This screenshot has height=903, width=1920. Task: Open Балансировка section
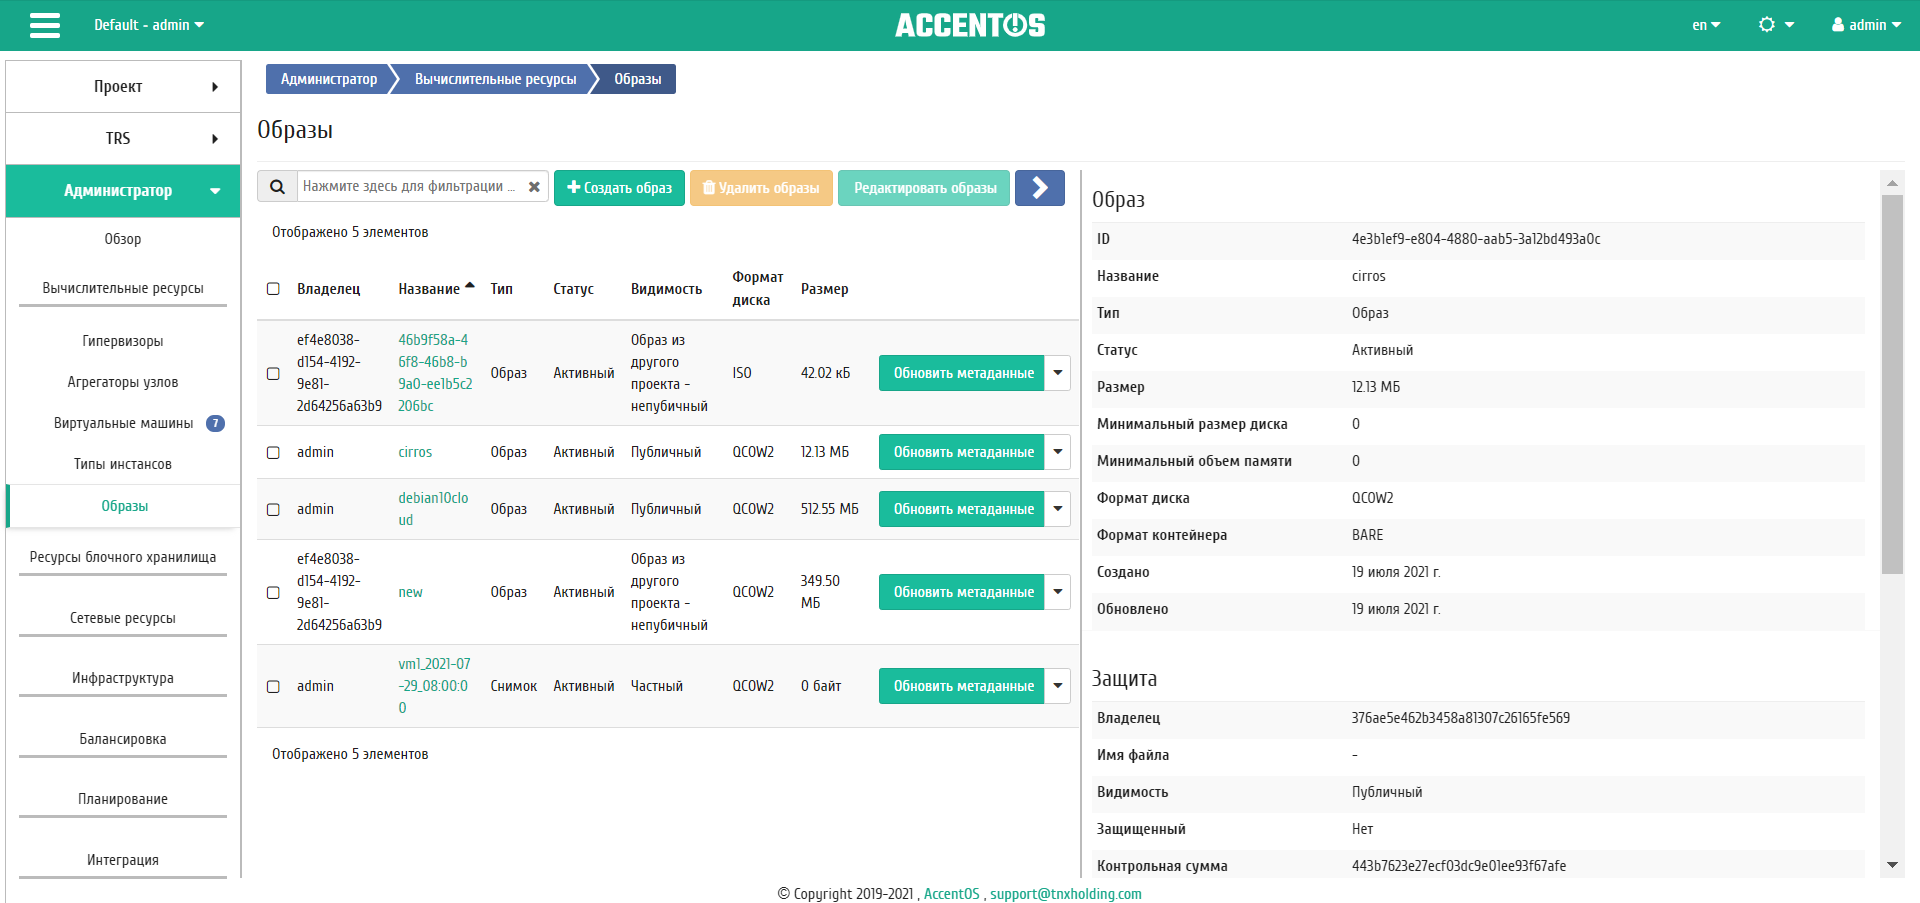[123, 739]
